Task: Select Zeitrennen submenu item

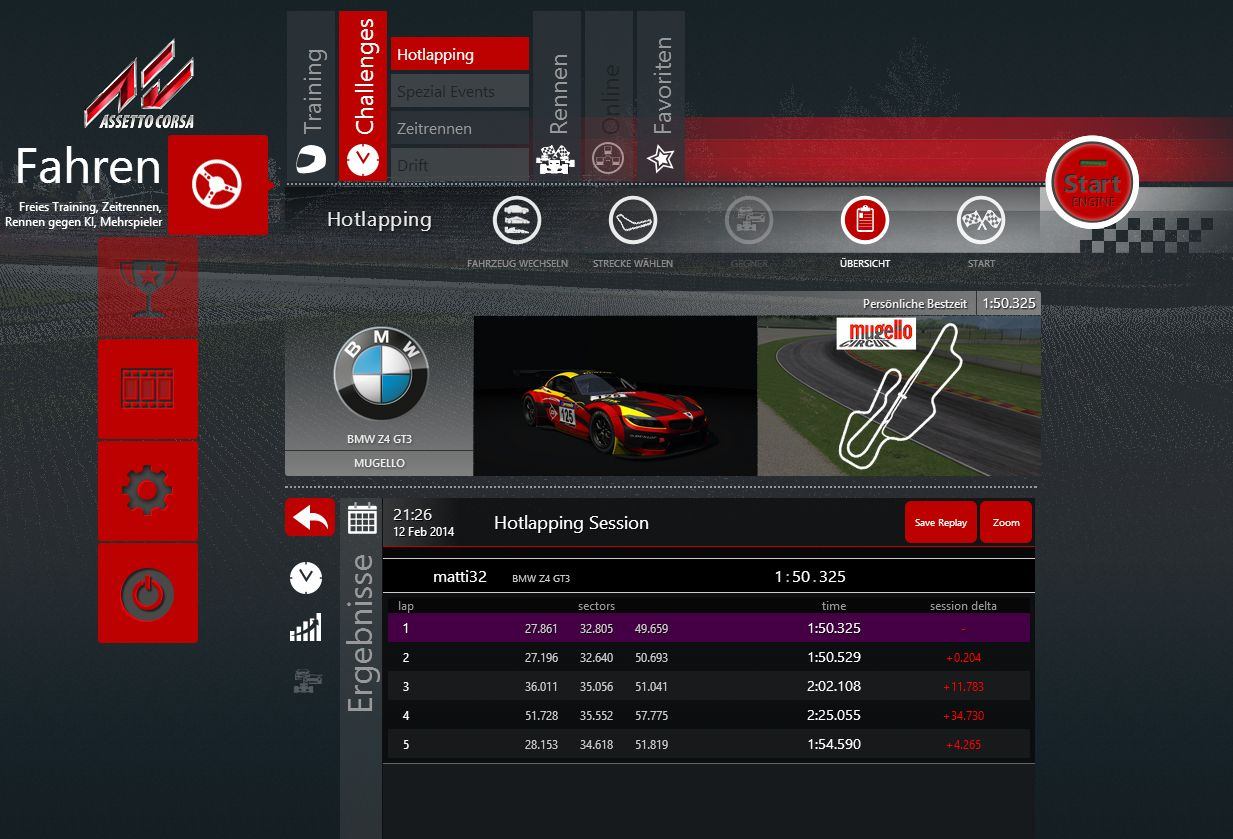Action: point(460,128)
